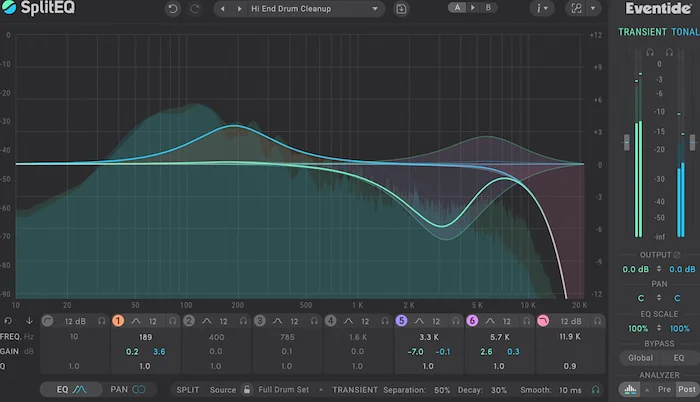Switch to the EQ view tab

71,389
